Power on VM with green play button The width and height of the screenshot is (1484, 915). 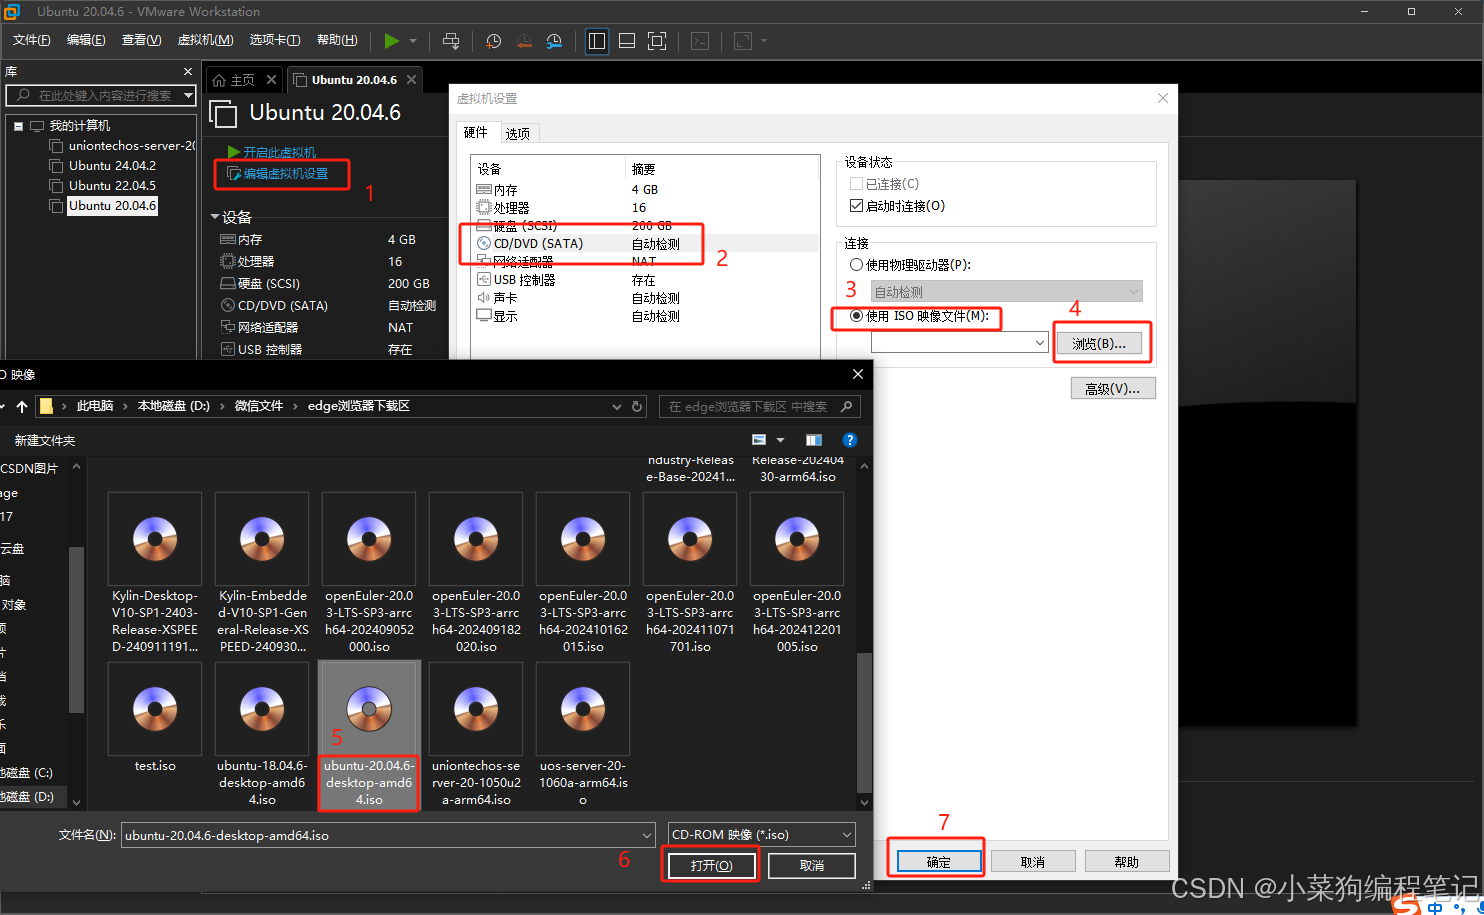(391, 41)
